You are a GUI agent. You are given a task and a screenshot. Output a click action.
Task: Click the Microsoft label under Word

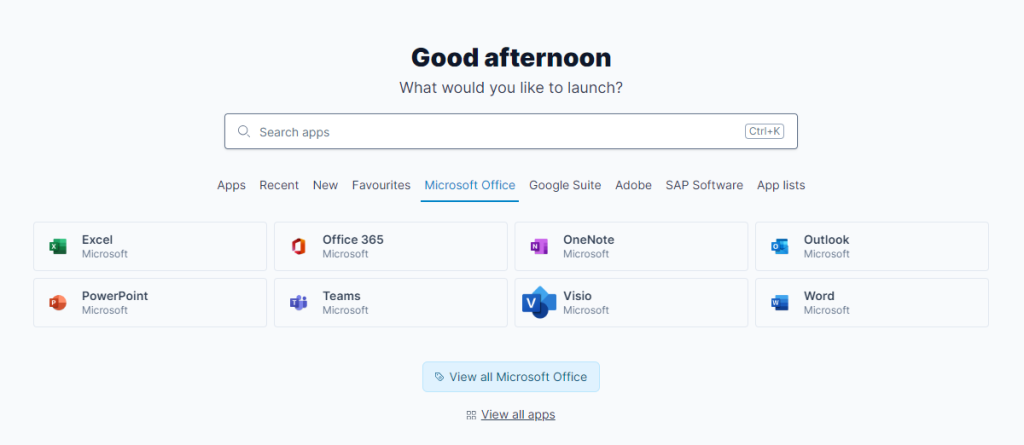click(x=827, y=310)
